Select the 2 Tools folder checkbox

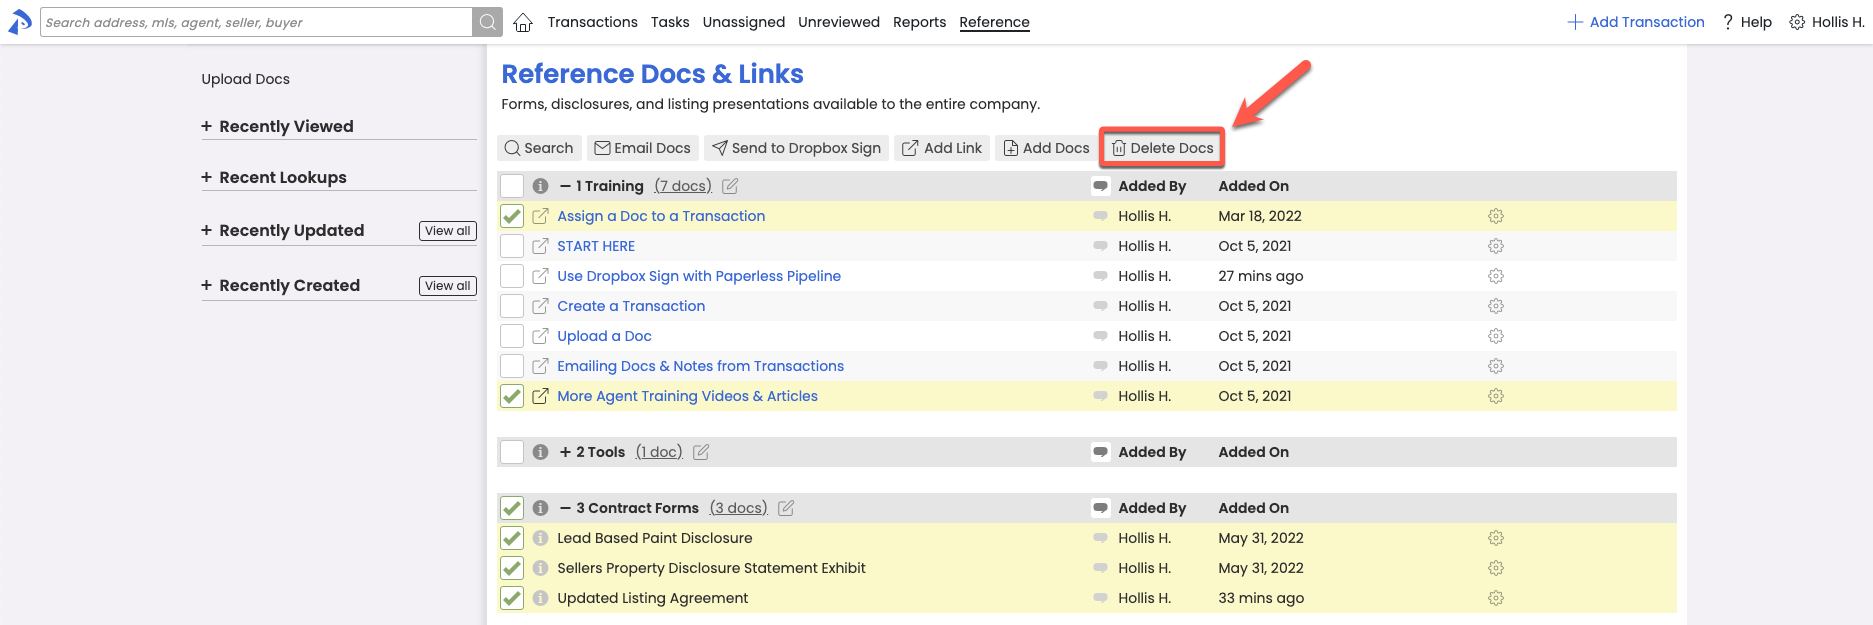tap(512, 452)
